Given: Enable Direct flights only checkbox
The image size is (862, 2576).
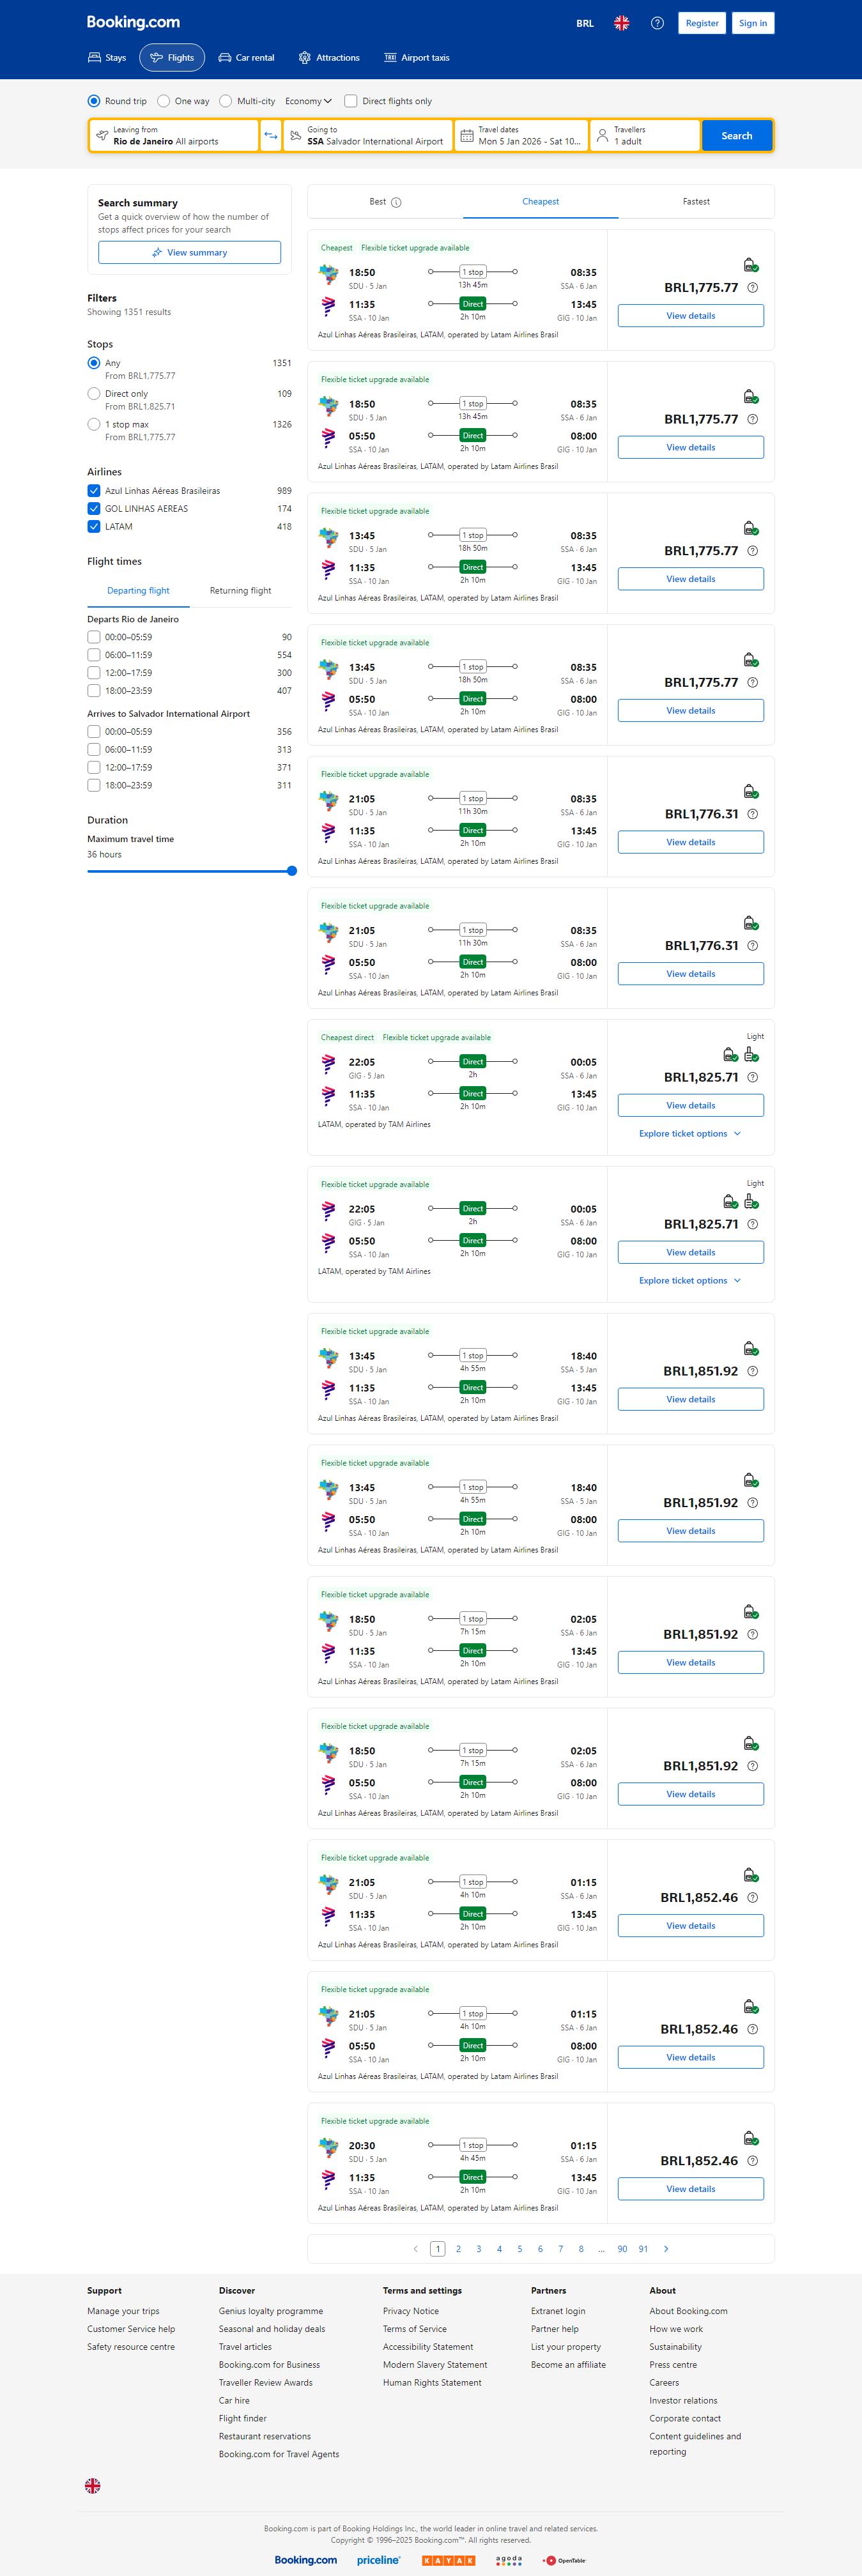Looking at the screenshot, I should tap(351, 101).
